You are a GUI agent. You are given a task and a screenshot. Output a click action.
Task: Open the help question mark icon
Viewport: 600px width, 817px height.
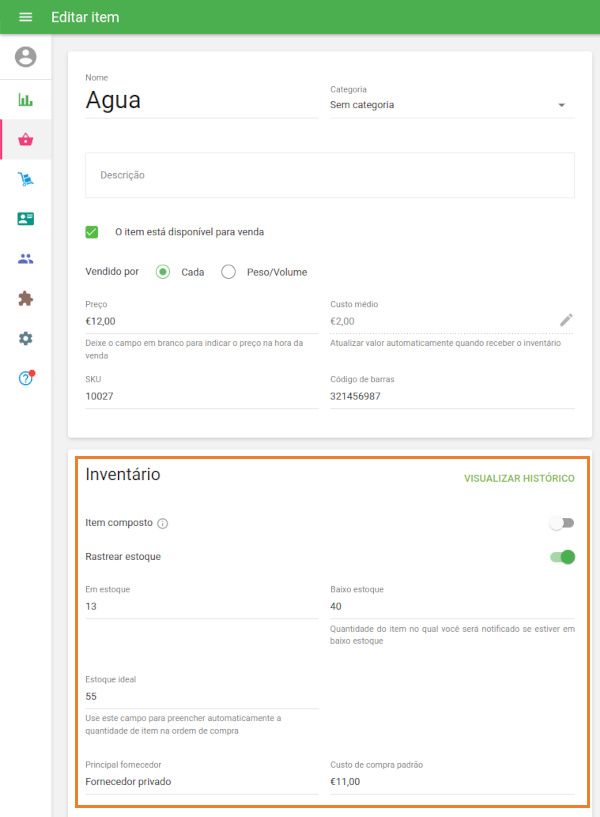coord(25,378)
